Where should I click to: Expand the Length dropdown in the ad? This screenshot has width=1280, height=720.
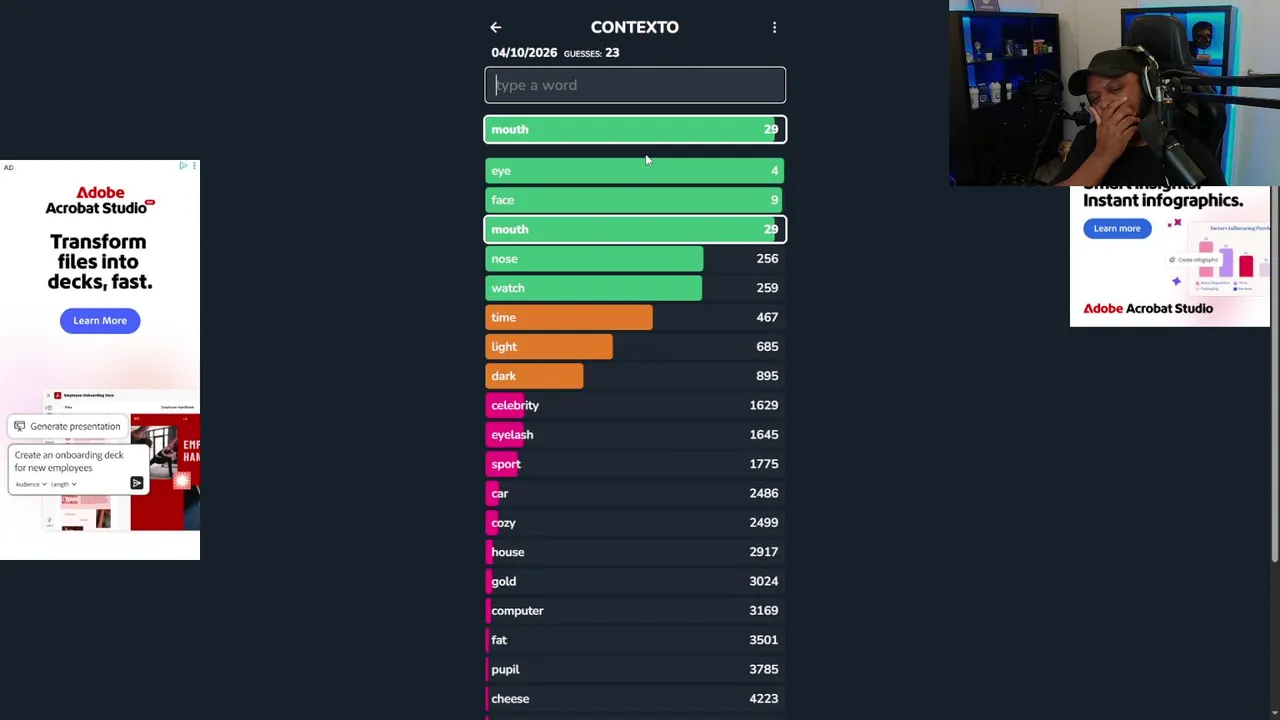pos(63,484)
